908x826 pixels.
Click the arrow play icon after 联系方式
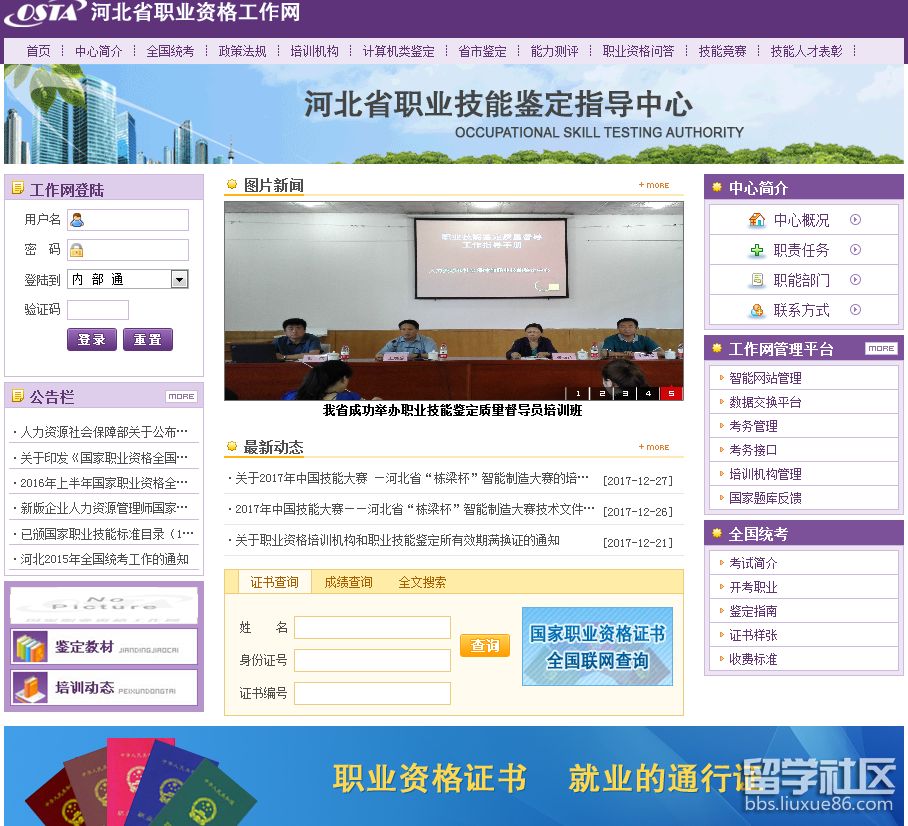tap(855, 310)
